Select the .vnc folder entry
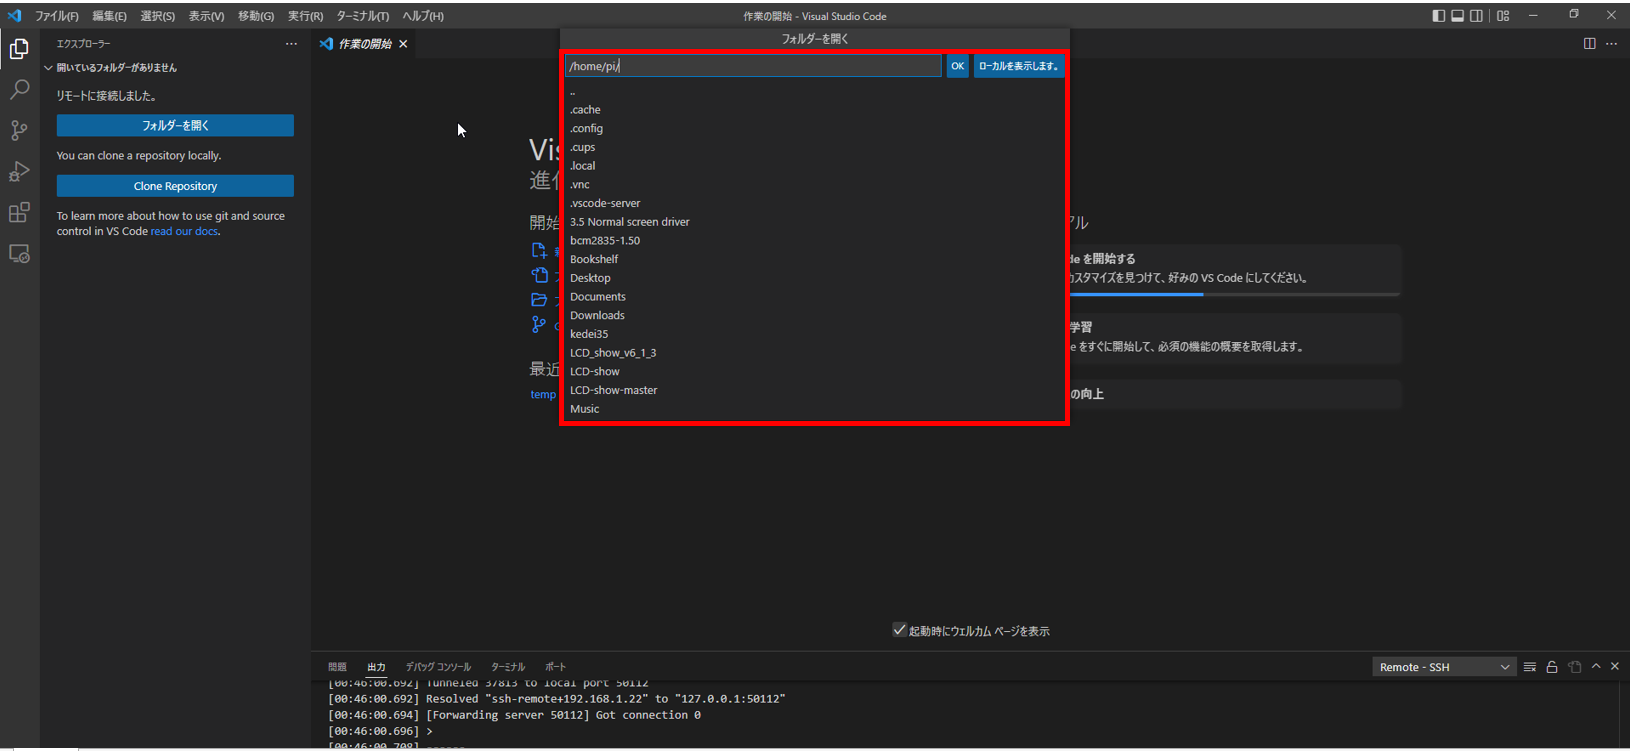This screenshot has width=1630, height=751. (x=814, y=185)
